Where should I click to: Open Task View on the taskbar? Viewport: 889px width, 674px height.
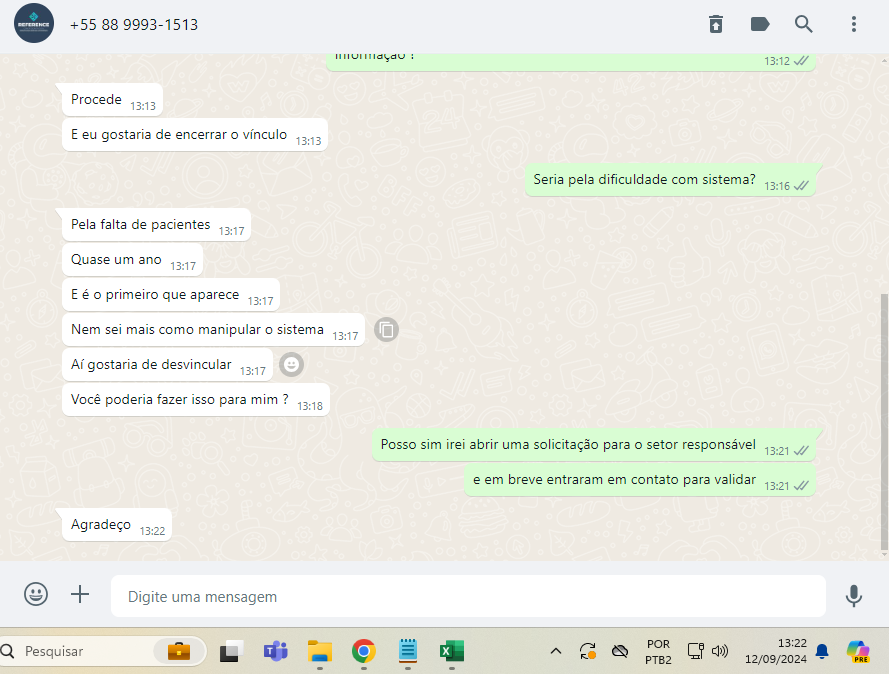(x=231, y=651)
